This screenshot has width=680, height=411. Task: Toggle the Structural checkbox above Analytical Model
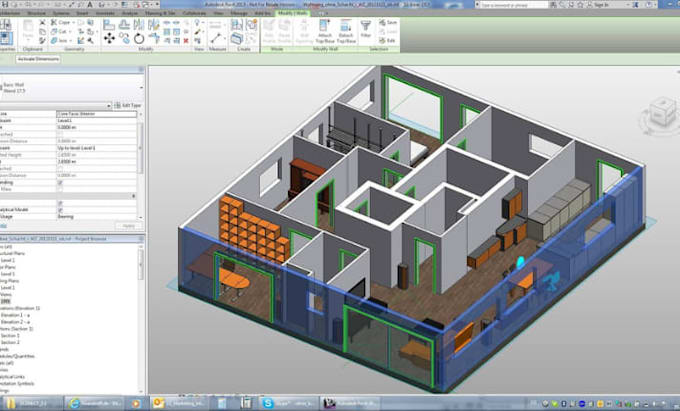60,203
